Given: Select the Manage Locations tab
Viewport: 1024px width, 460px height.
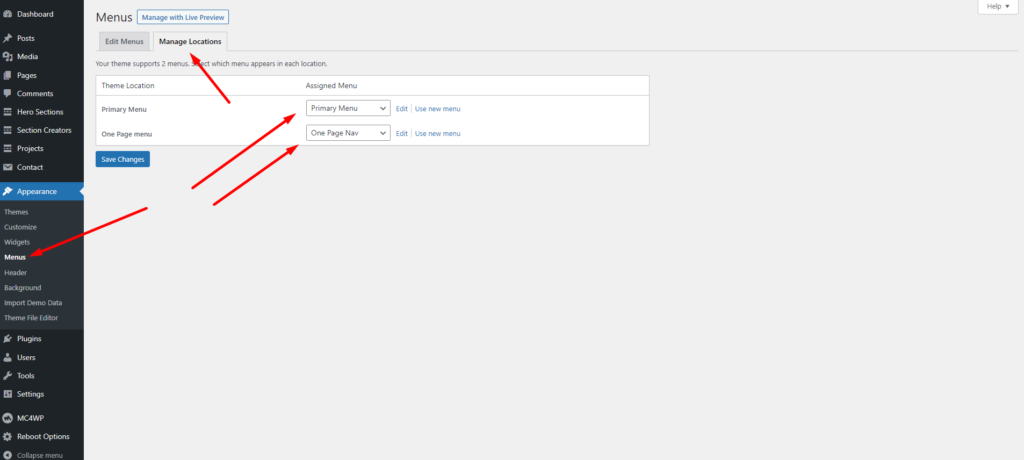Looking at the screenshot, I should [190, 41].
